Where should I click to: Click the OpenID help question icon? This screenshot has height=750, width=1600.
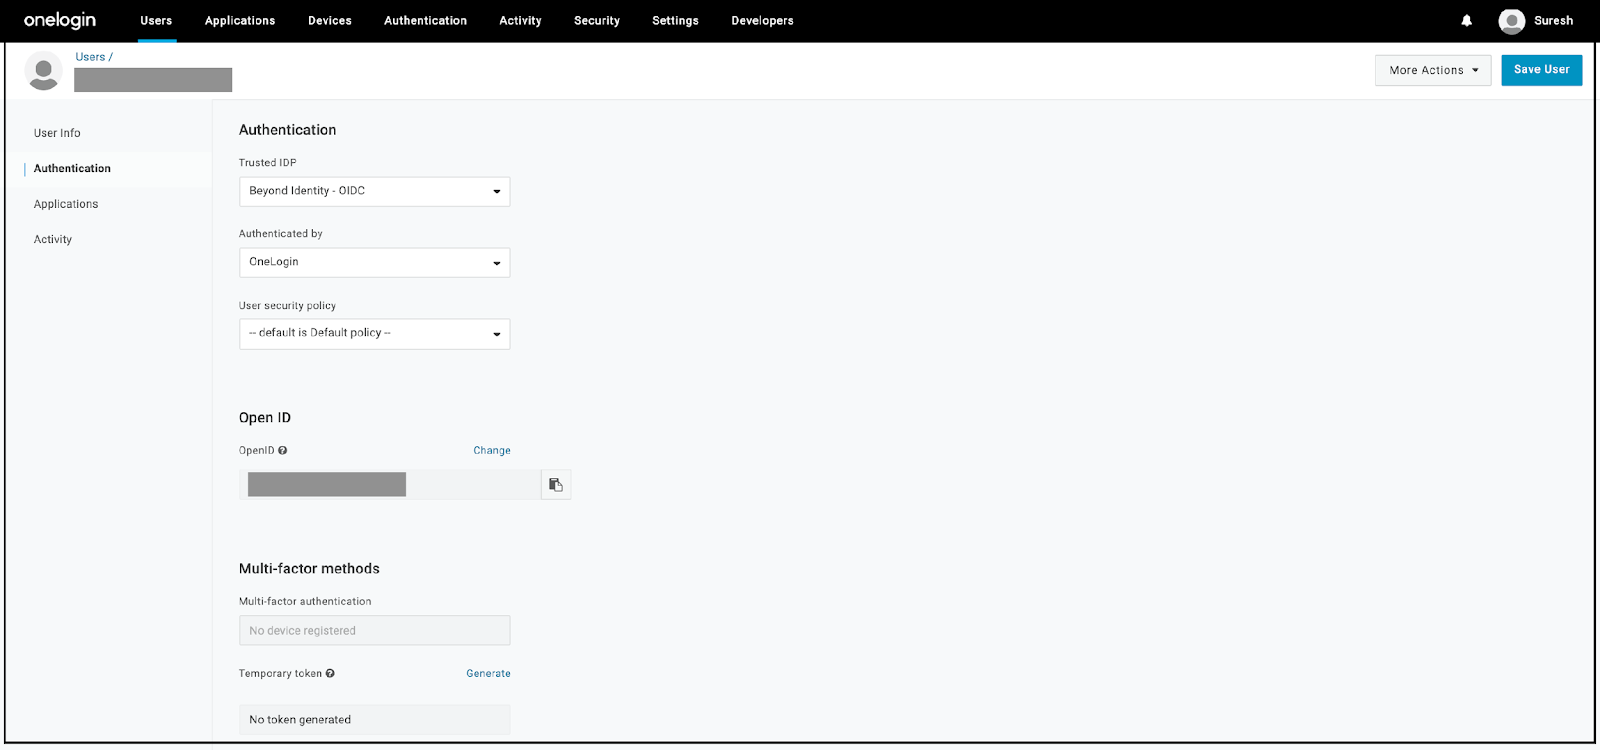coord(283,451)
